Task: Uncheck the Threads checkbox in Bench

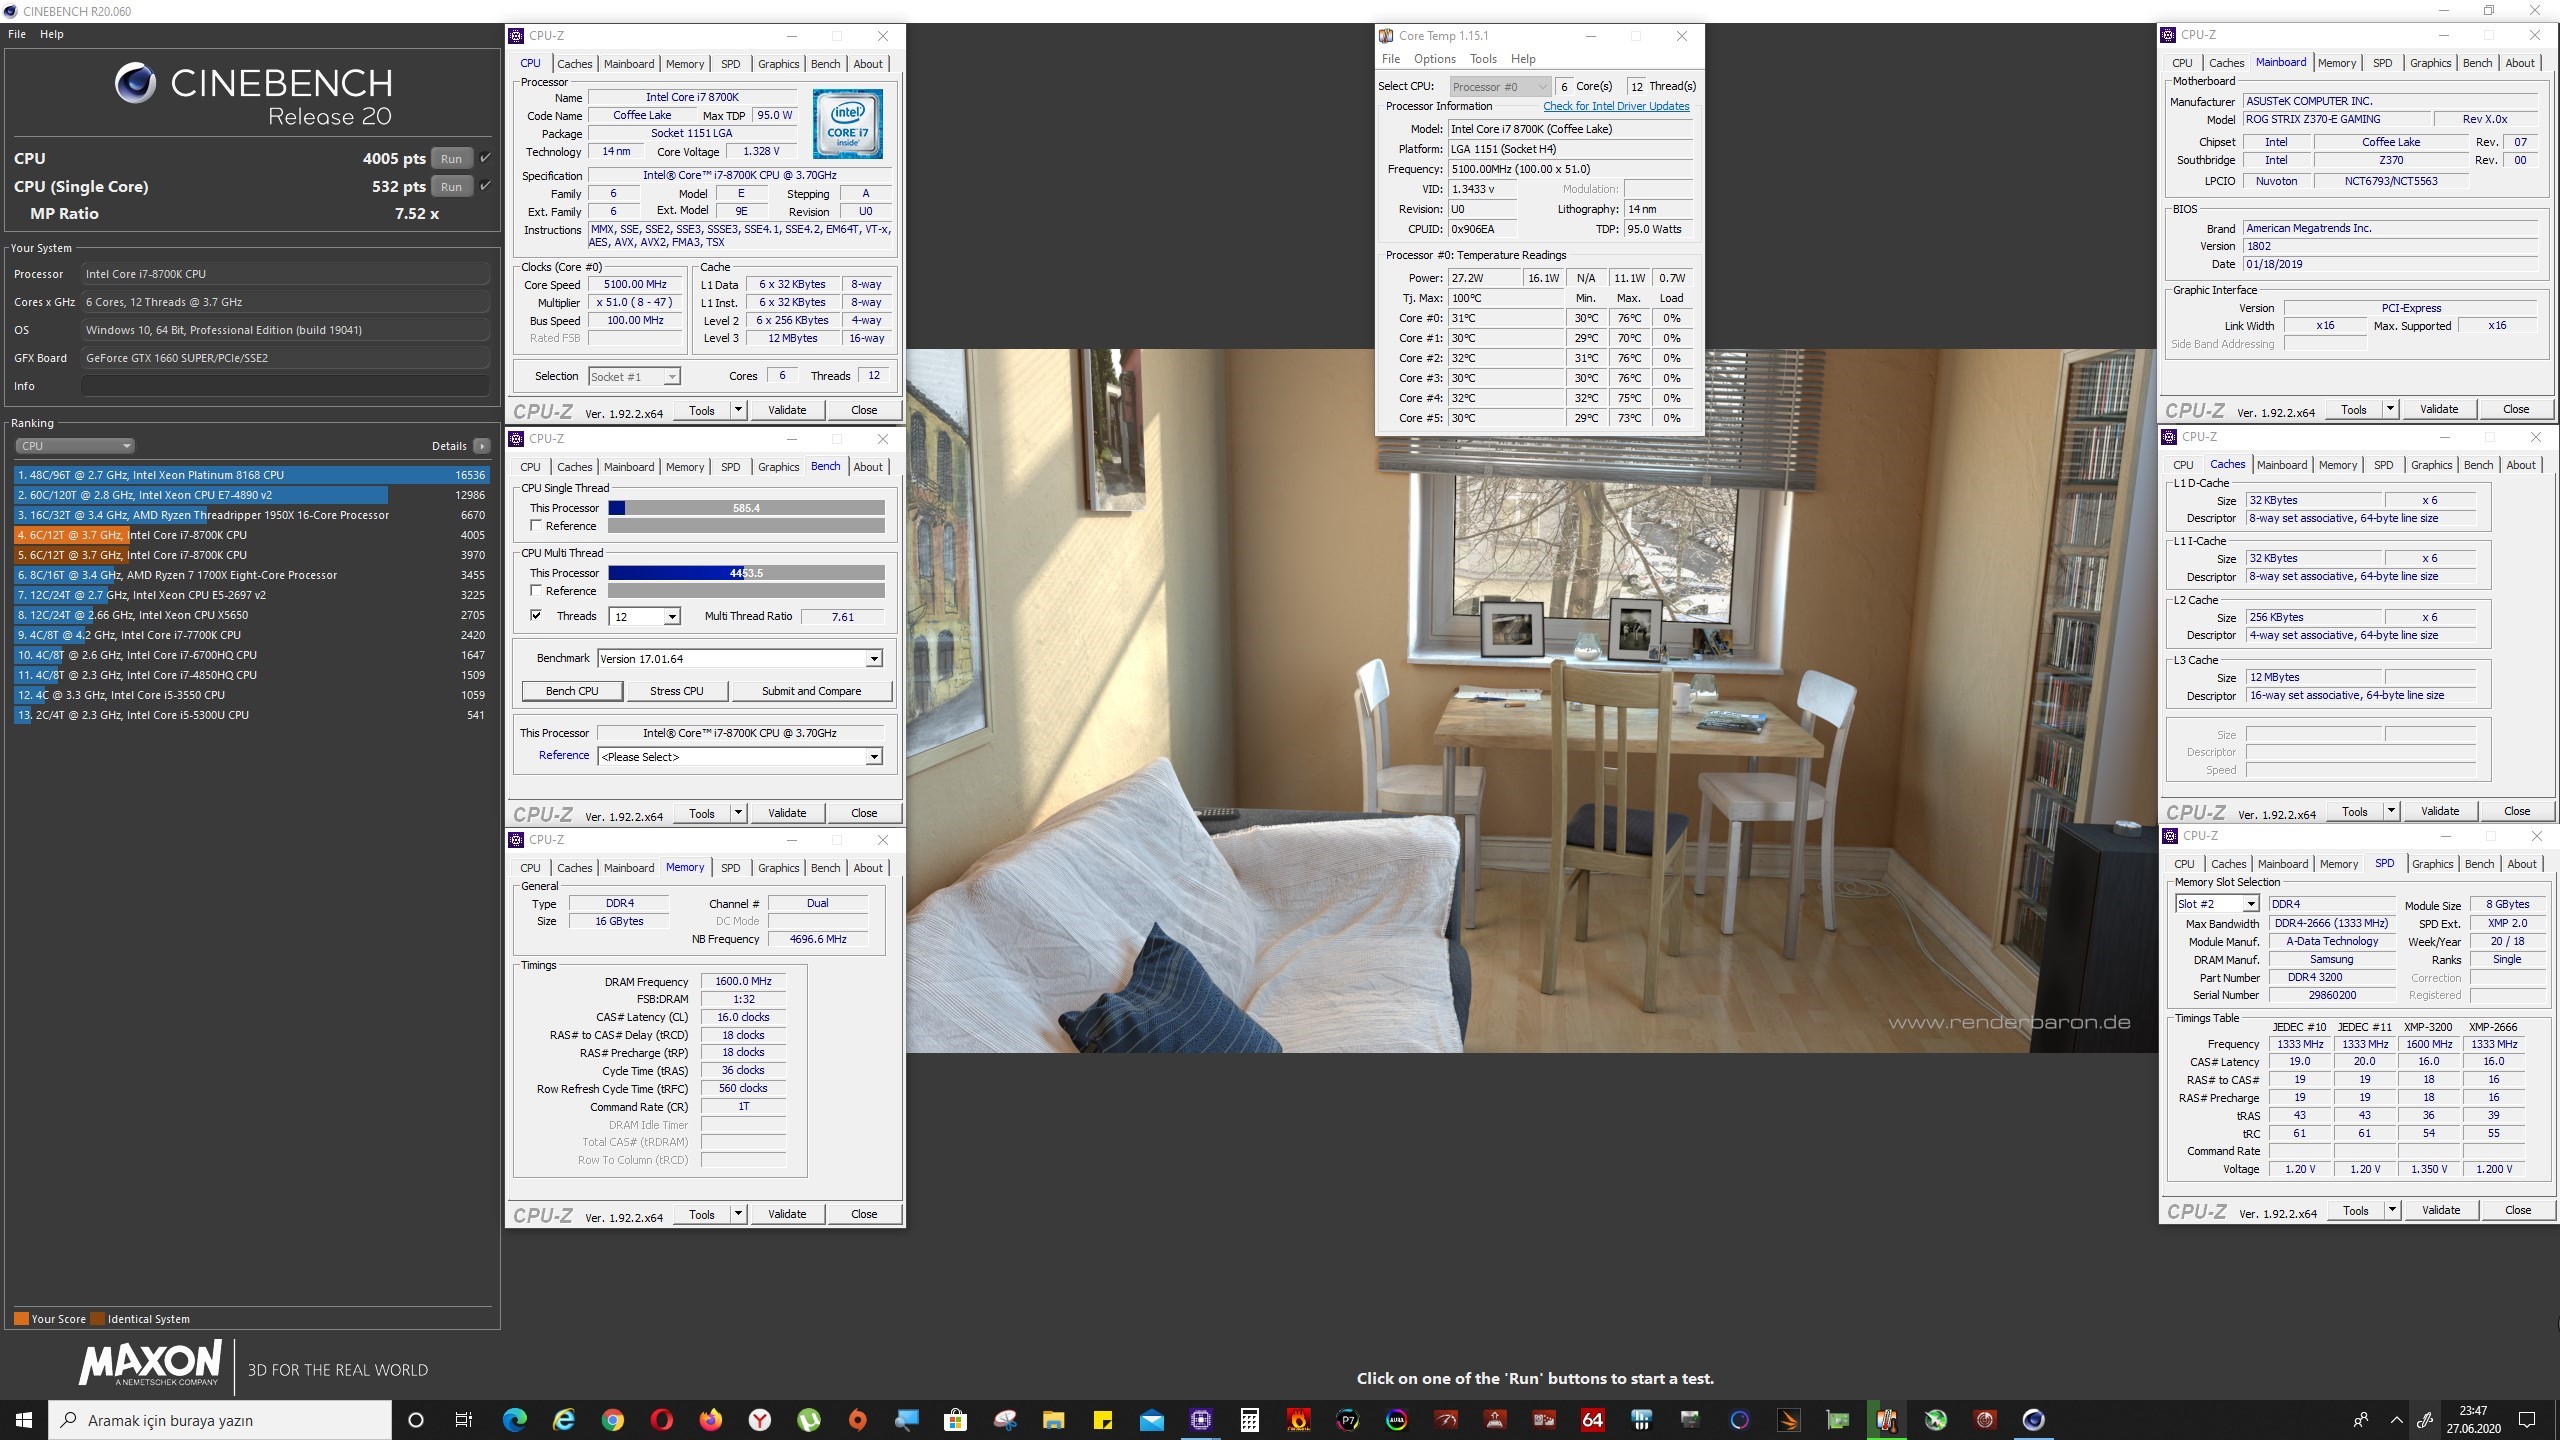Action: click(536, 615)
